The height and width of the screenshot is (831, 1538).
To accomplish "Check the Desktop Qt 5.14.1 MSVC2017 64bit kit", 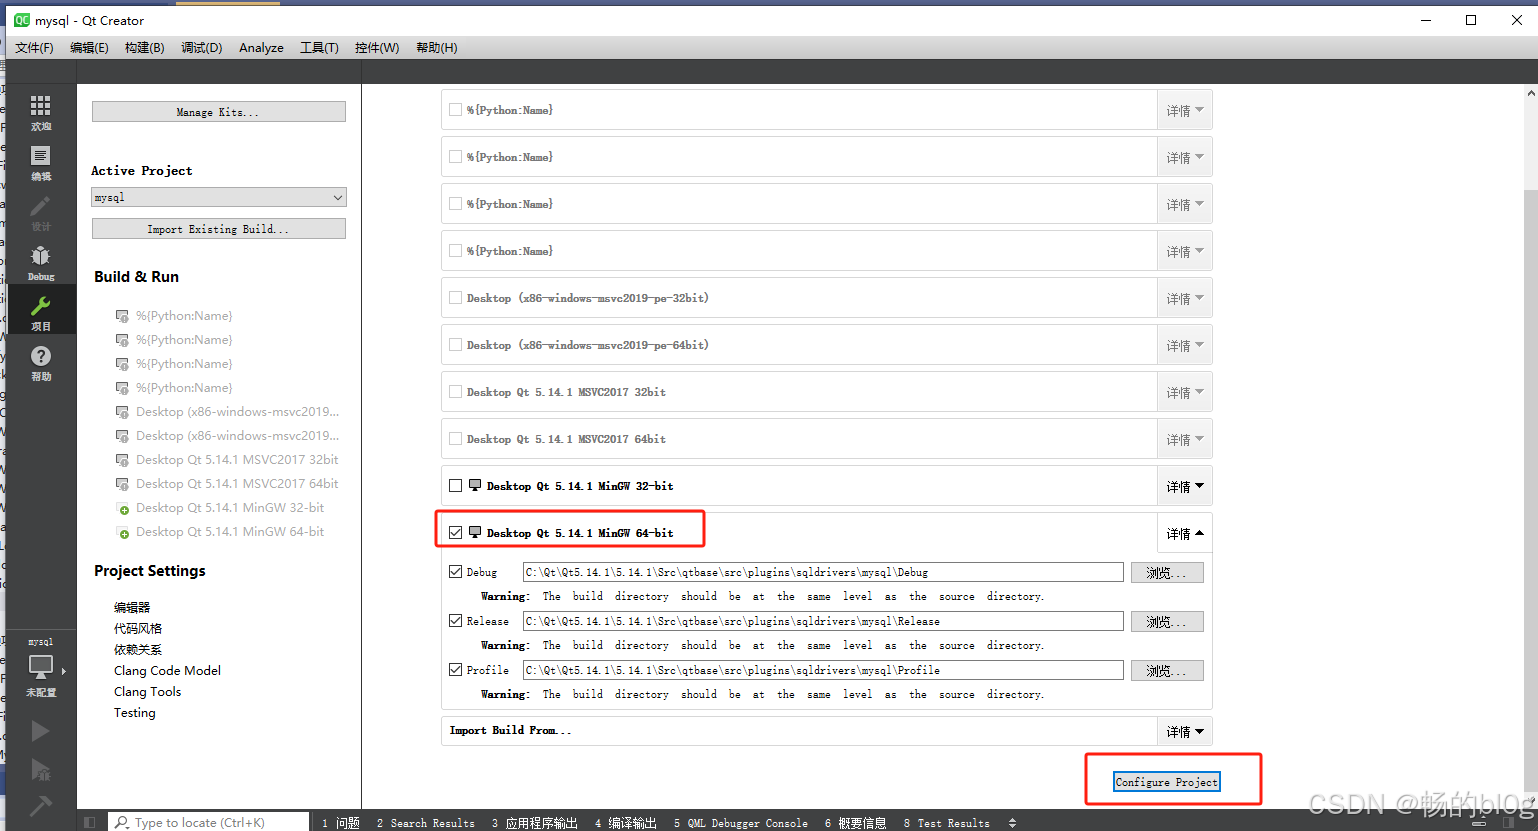I will 456,439.
